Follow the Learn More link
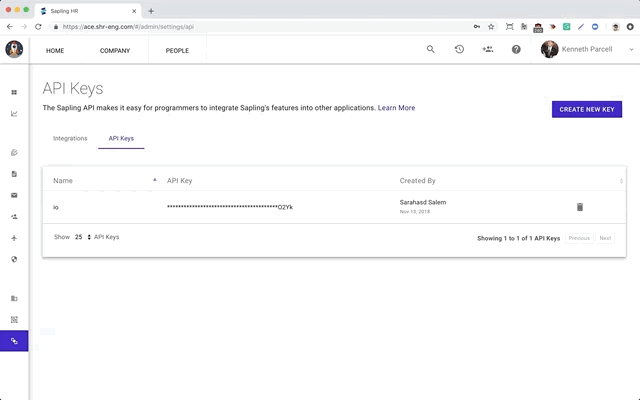The height and width of the screenshot is (400, 640). [396, 108]
